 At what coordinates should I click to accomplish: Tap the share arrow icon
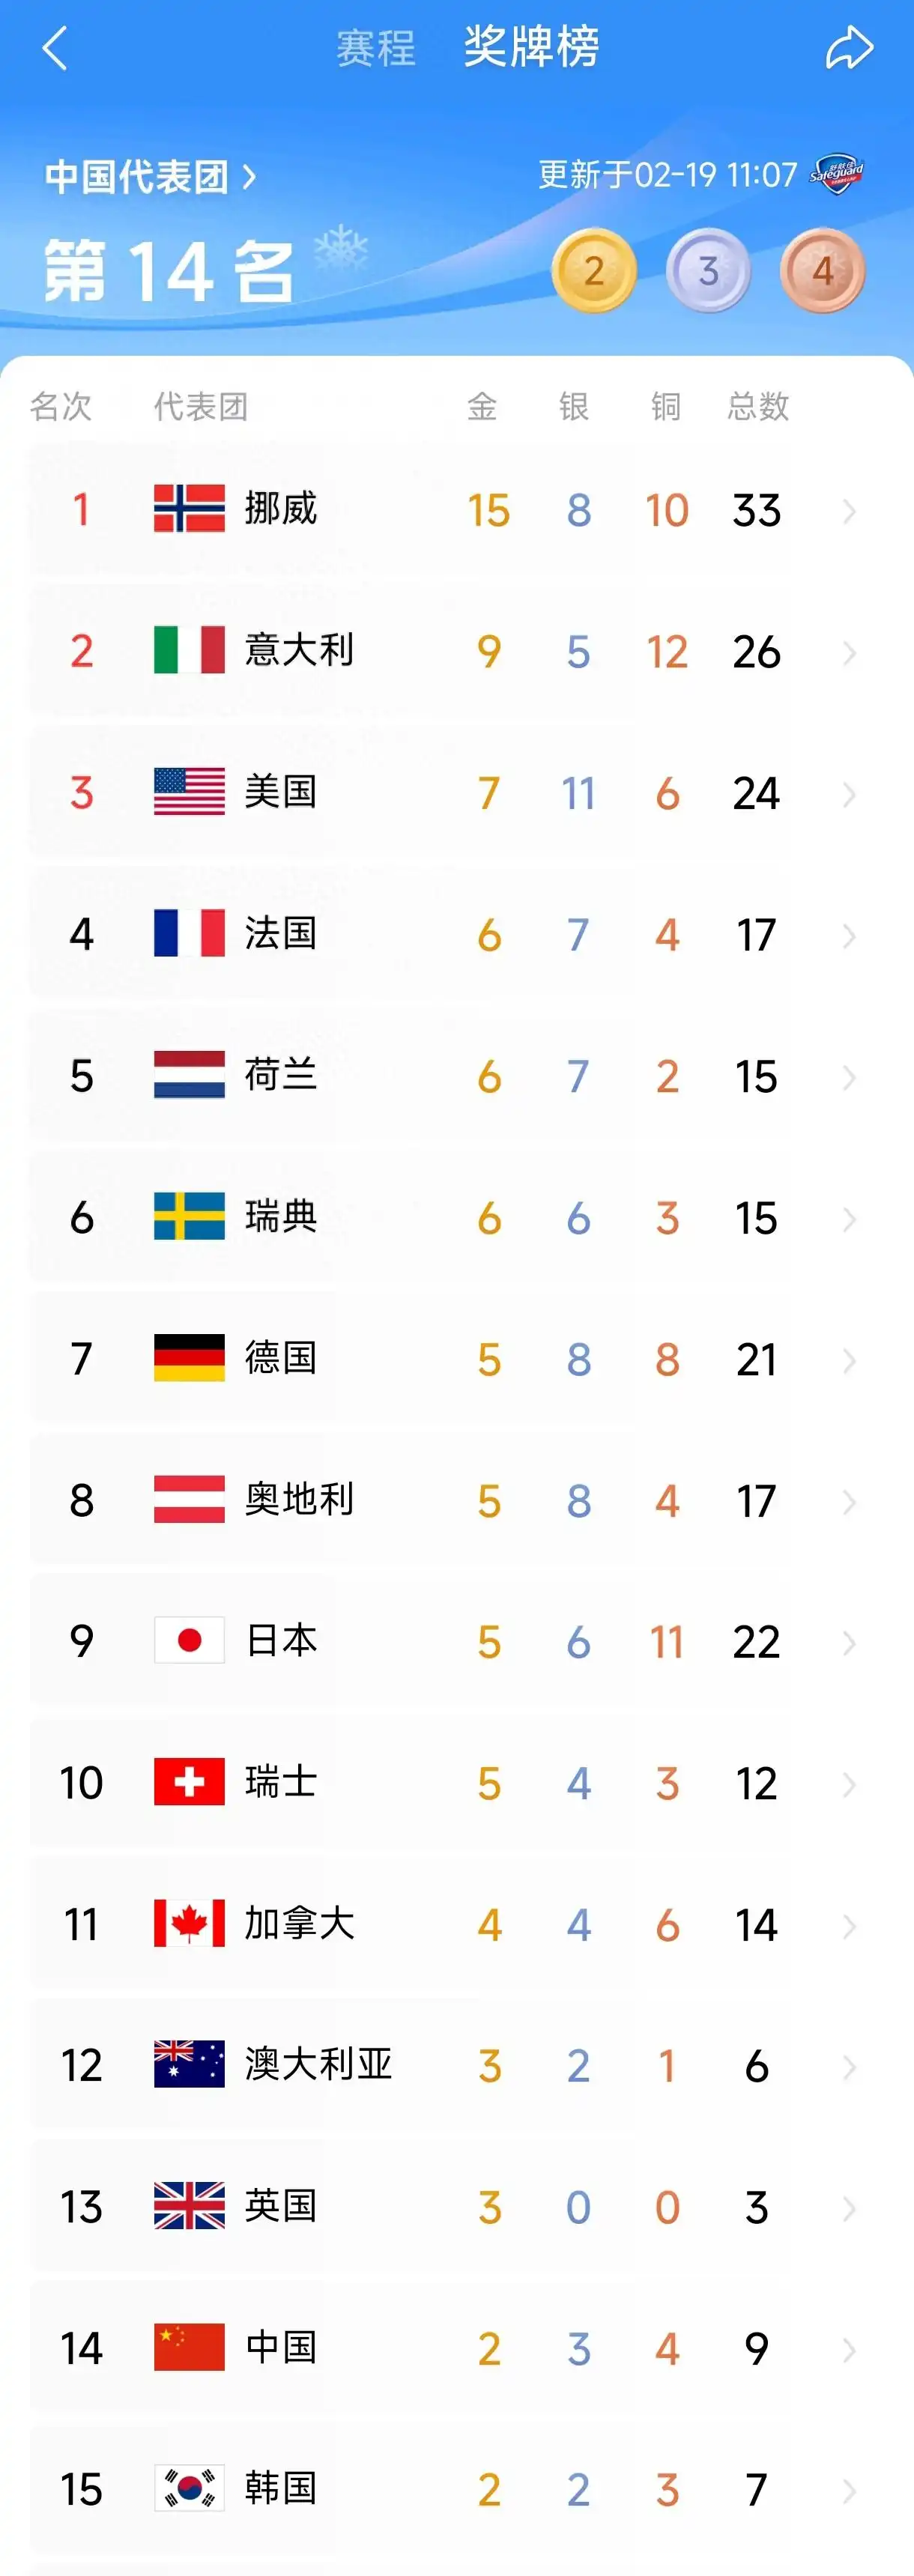tap(849, 48)
